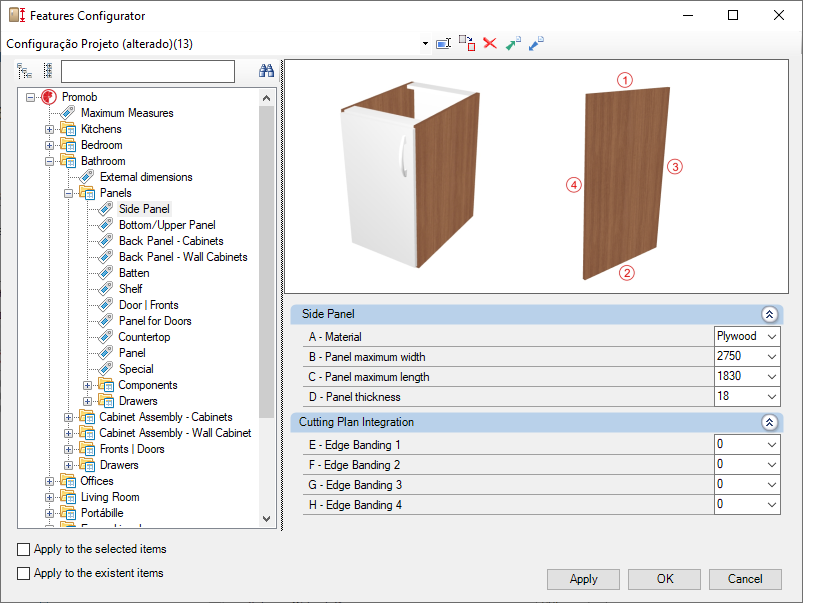The height and width of the screenshot is (615, 815).
Task: Click tree scrollbar up arrow
Action: (x=267, y=98)
